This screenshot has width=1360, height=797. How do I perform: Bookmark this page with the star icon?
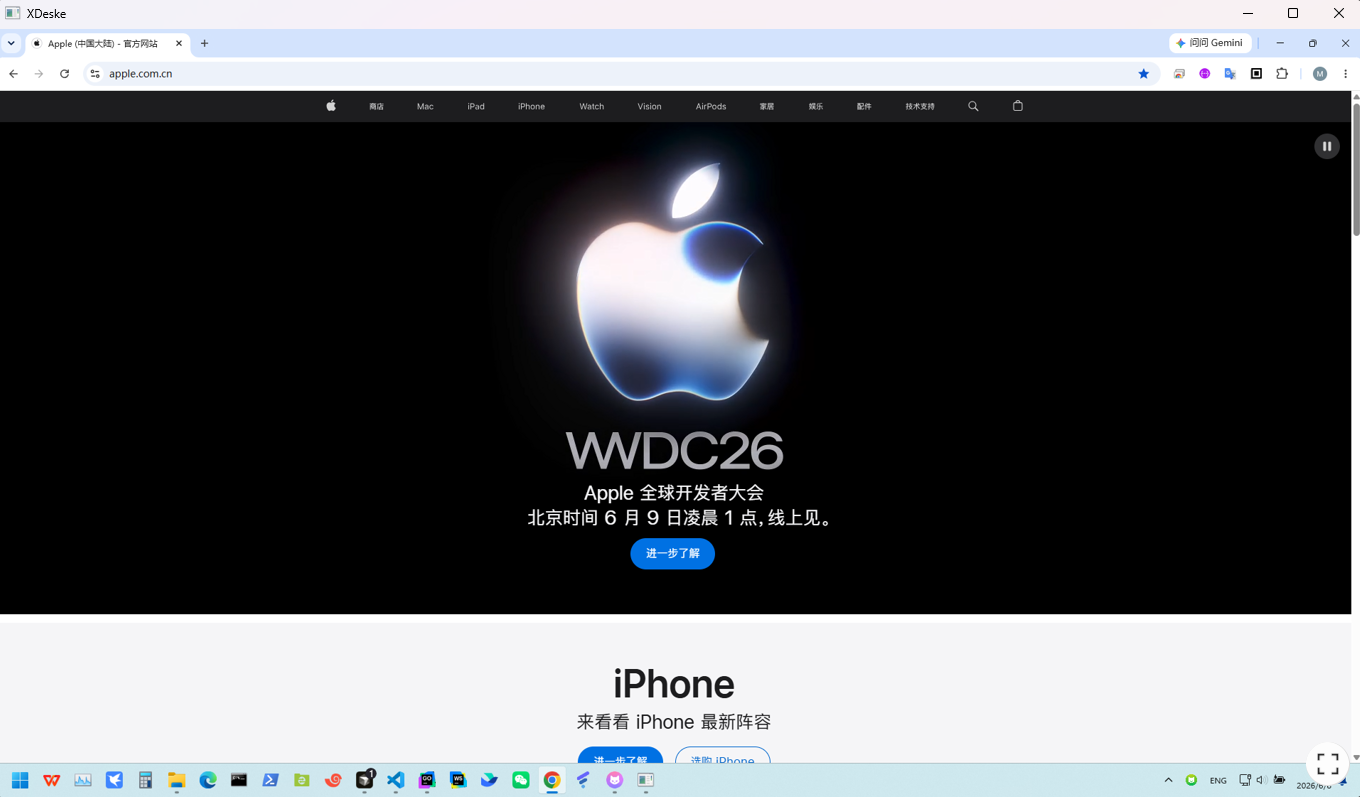click(1144, 74)
